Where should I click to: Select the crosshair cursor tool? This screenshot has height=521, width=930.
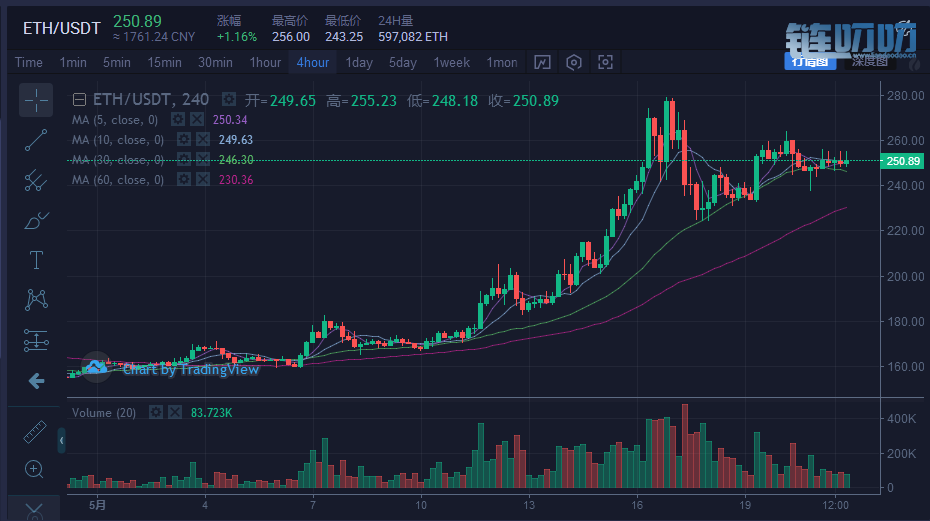point(37,100)
